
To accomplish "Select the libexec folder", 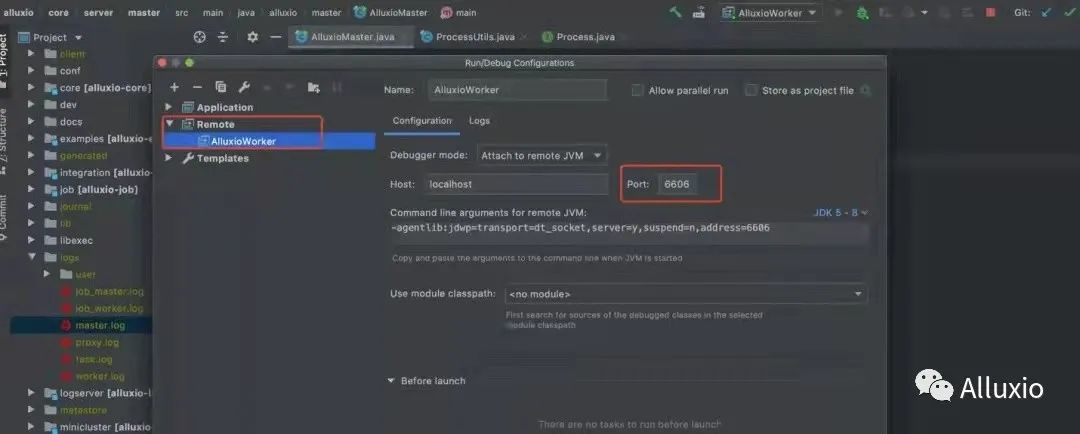I will coord(76,240).
